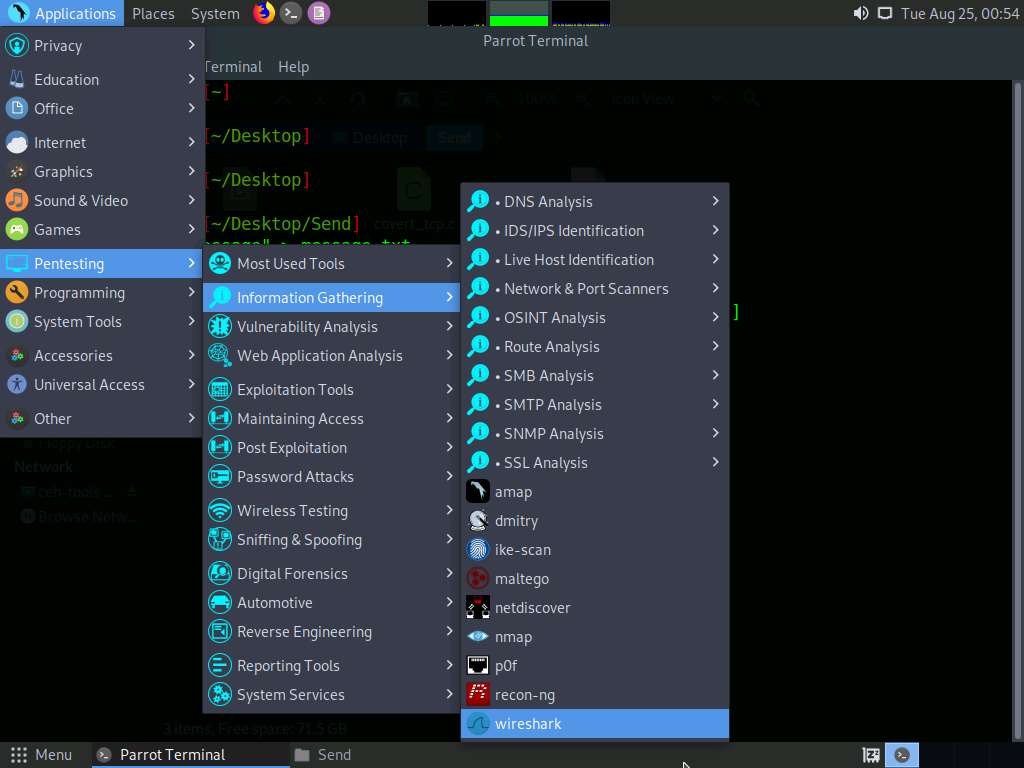Open the Education category

click(x=101, y=79)
